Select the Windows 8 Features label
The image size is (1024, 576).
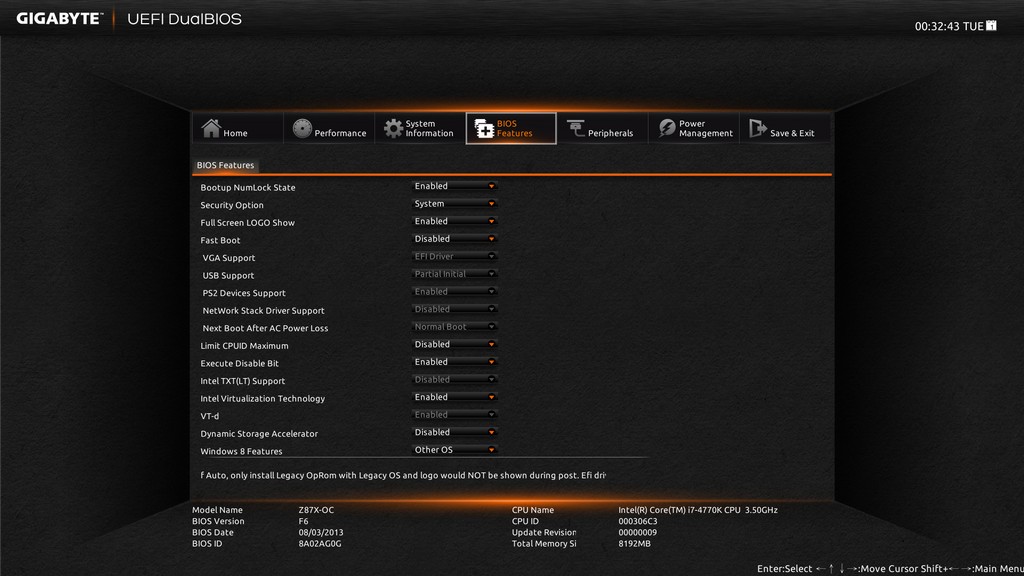tap(241, 452)
